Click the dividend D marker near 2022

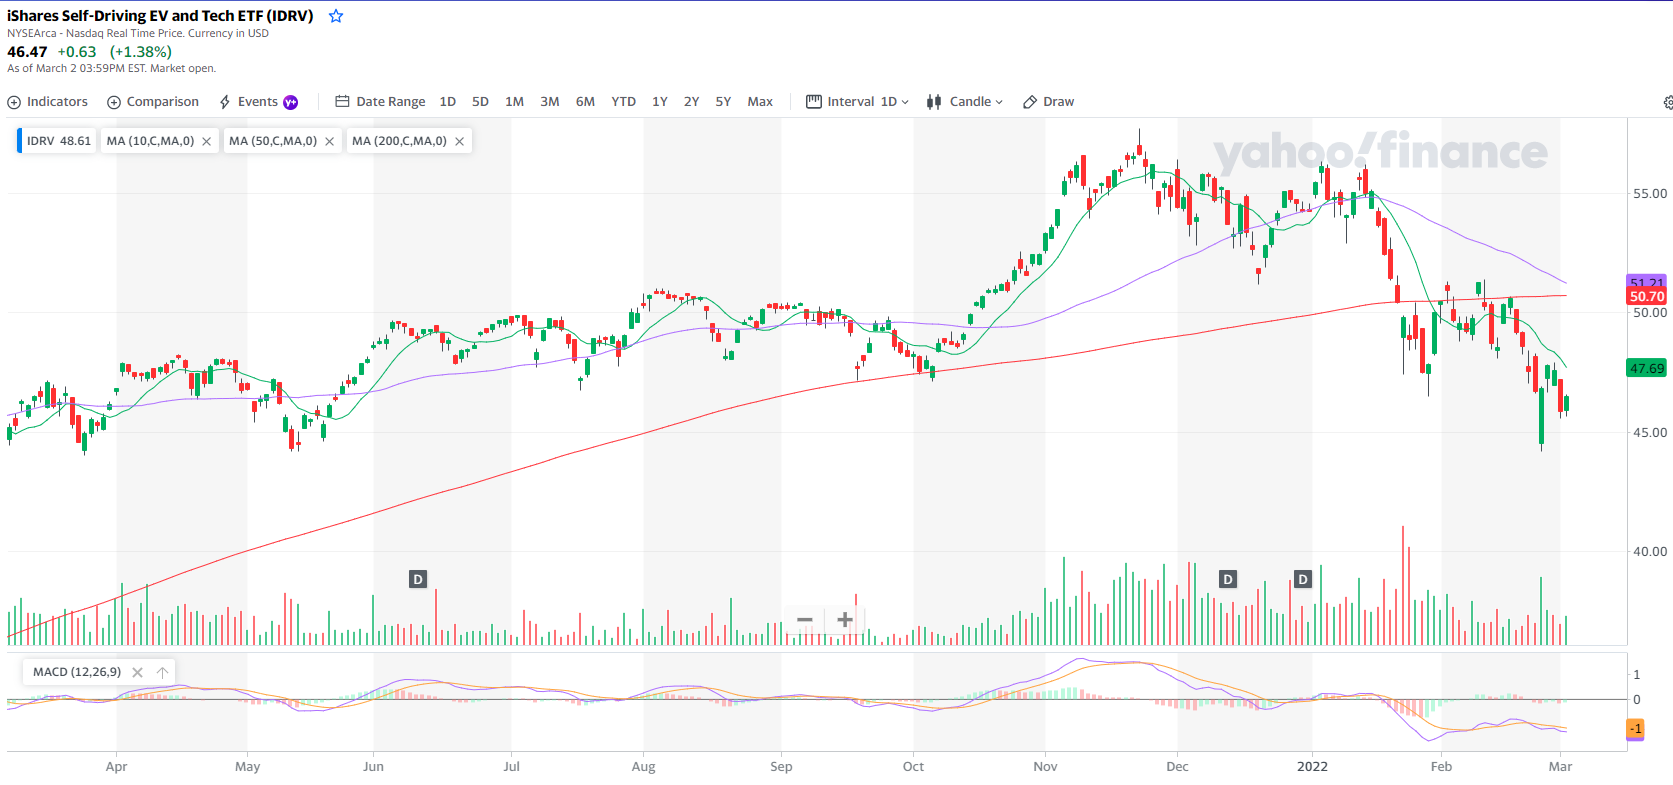click(1302, 579)
